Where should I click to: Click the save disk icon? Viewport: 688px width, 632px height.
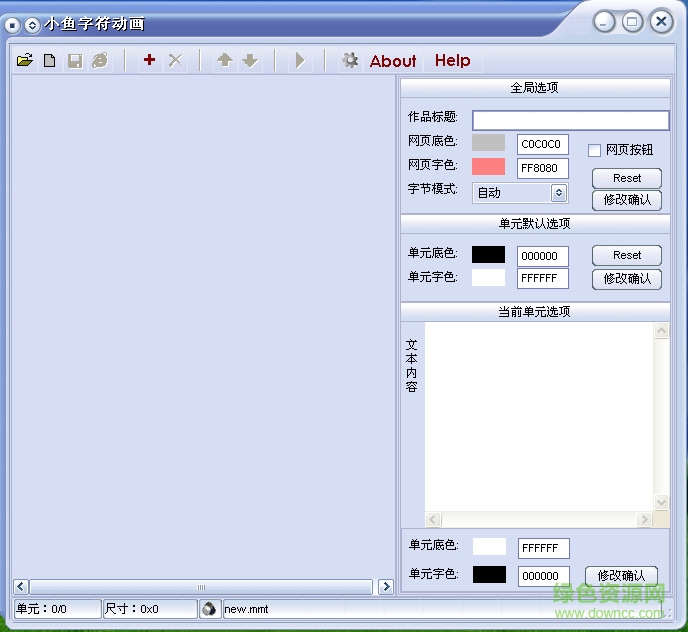(74, 61)
